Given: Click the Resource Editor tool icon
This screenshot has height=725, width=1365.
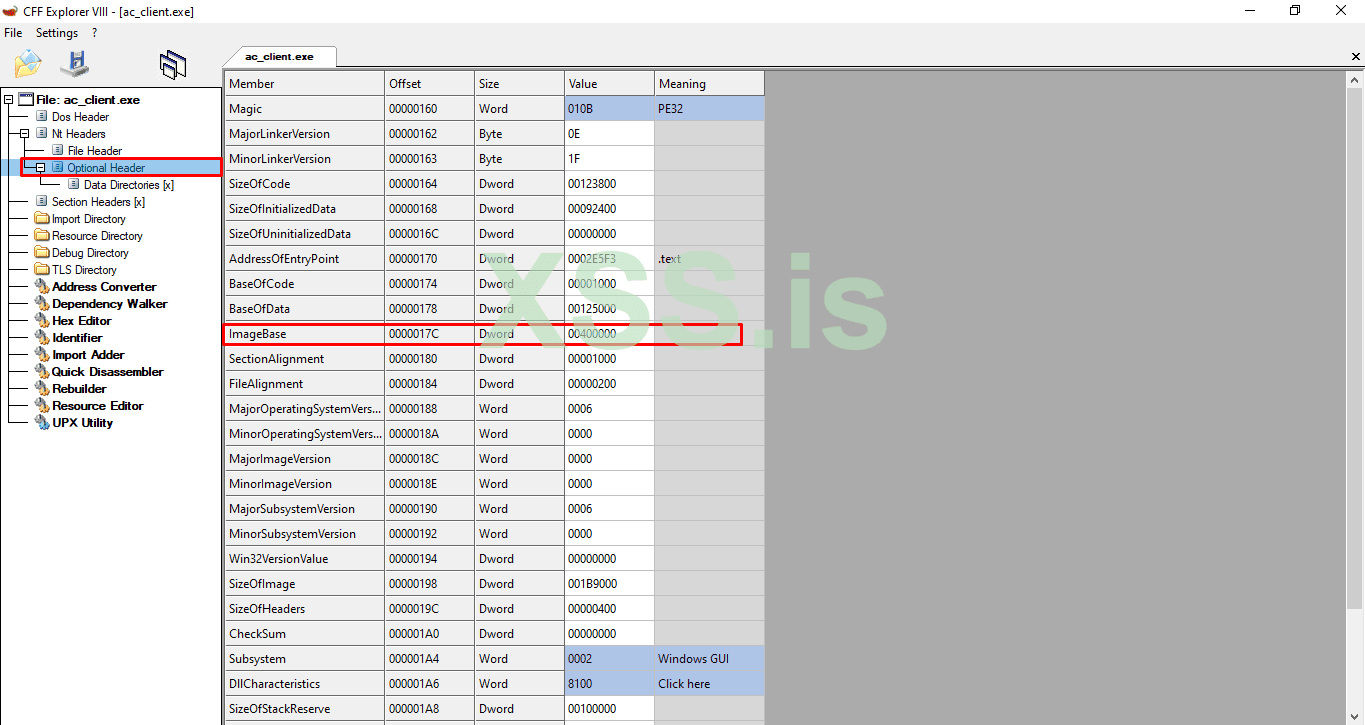Looking at the screenshot, I should click(42, 406).
